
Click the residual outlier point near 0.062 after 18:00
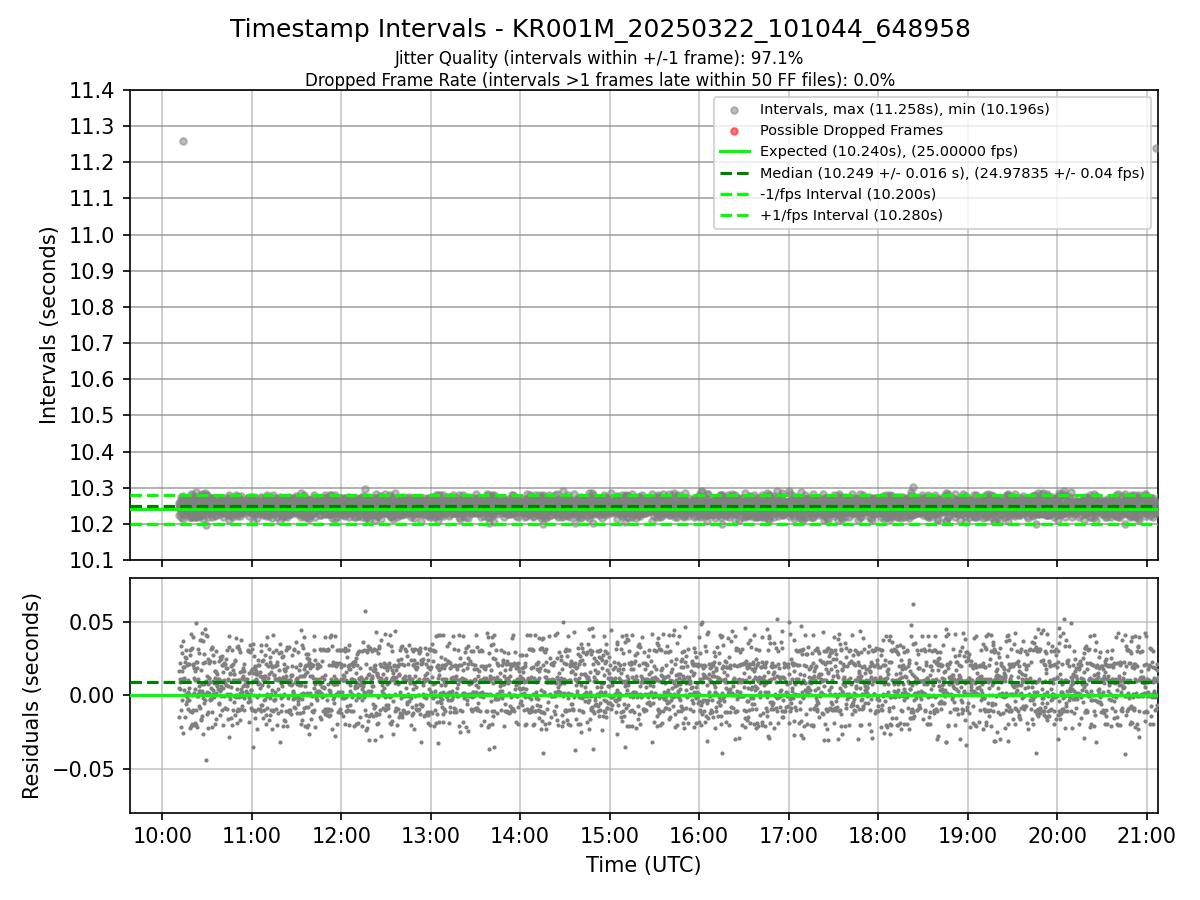pos(913,604)
